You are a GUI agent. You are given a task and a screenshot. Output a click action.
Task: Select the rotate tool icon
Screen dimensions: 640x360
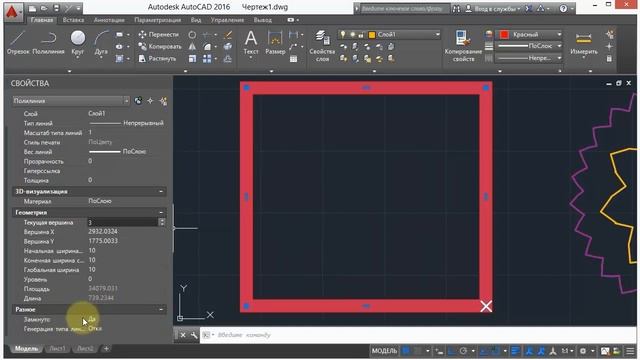tap(192, 35)
